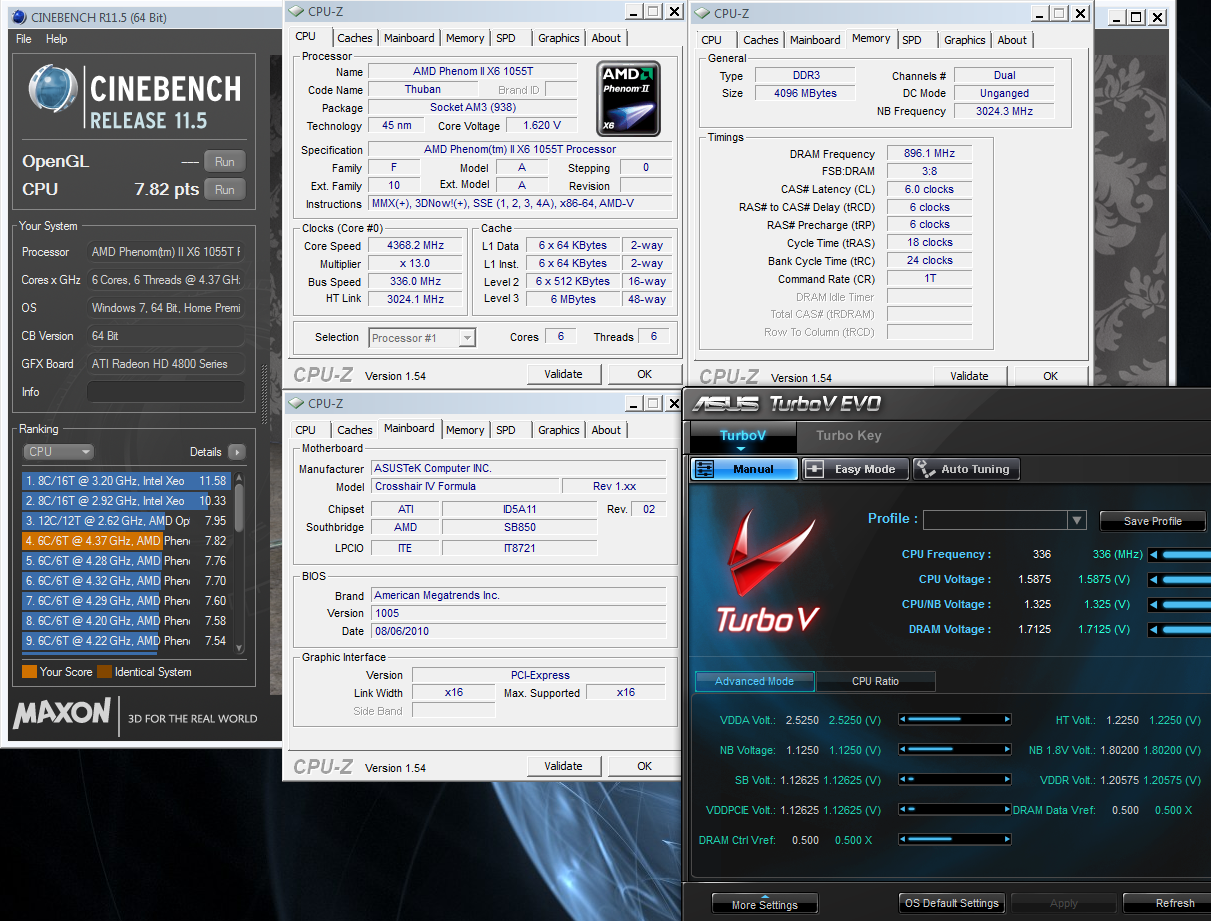Select the Advanced Mode tab in TurboV
Viewport: 1211px width, 921px height.
[x=755, y=681]
